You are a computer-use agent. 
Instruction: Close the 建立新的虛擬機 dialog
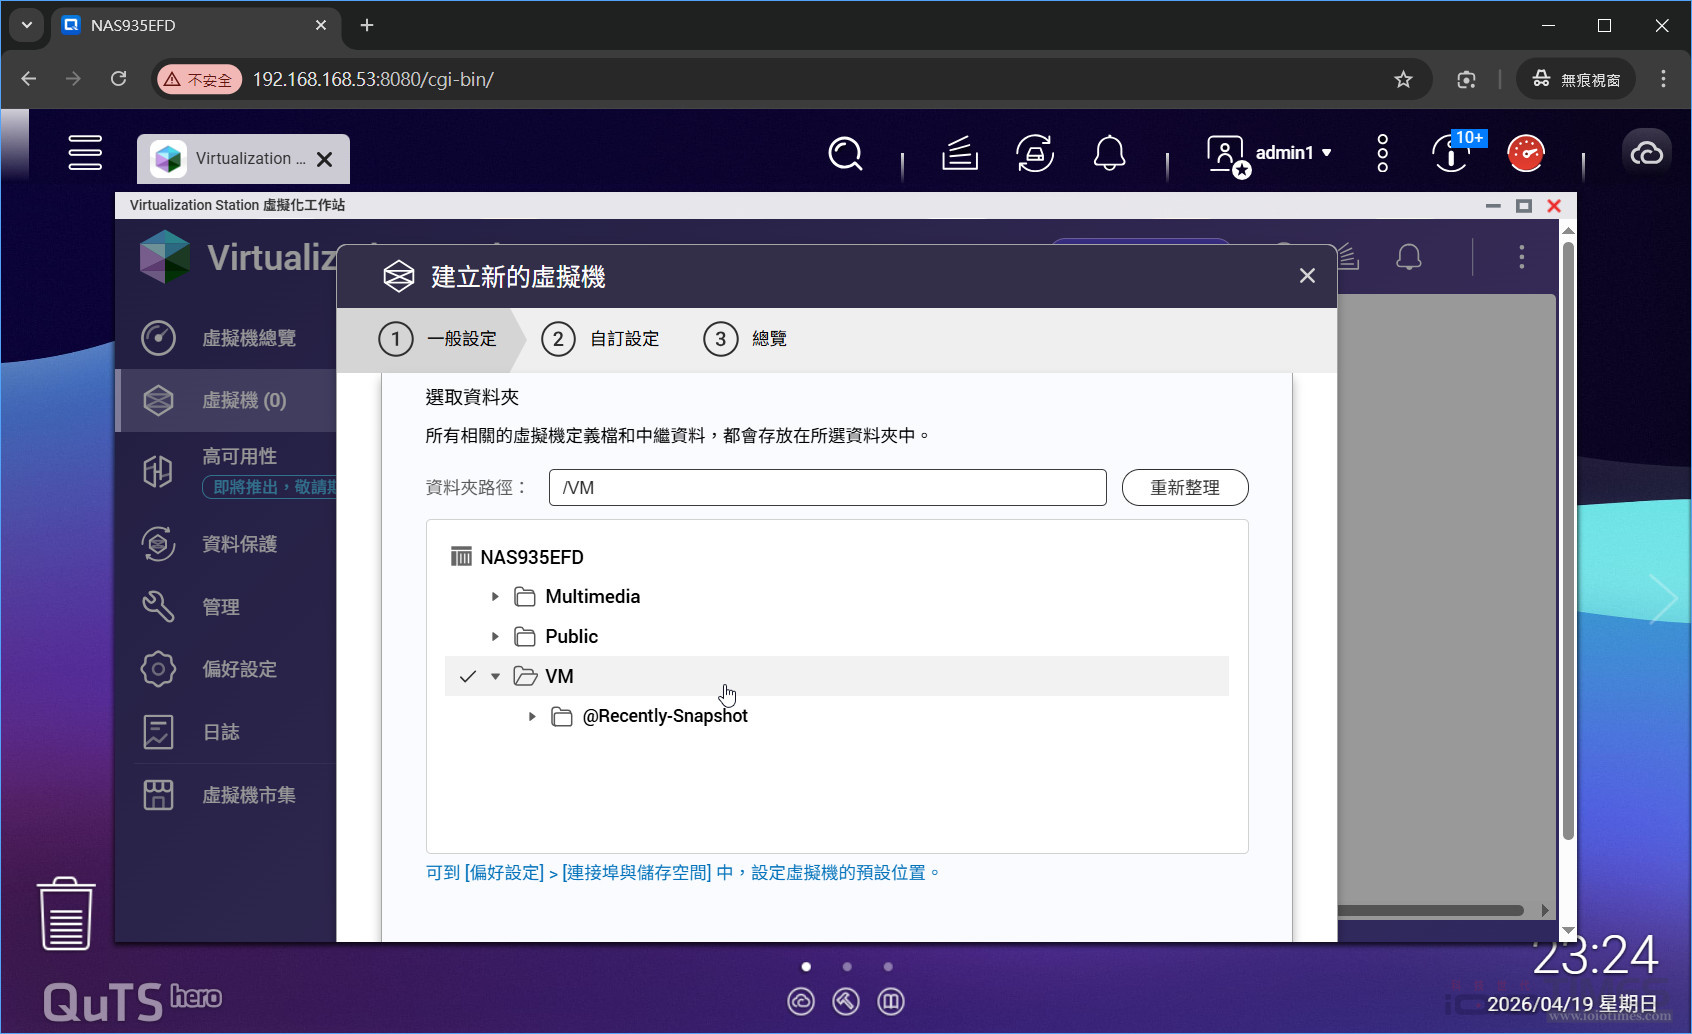point(1307,276)
